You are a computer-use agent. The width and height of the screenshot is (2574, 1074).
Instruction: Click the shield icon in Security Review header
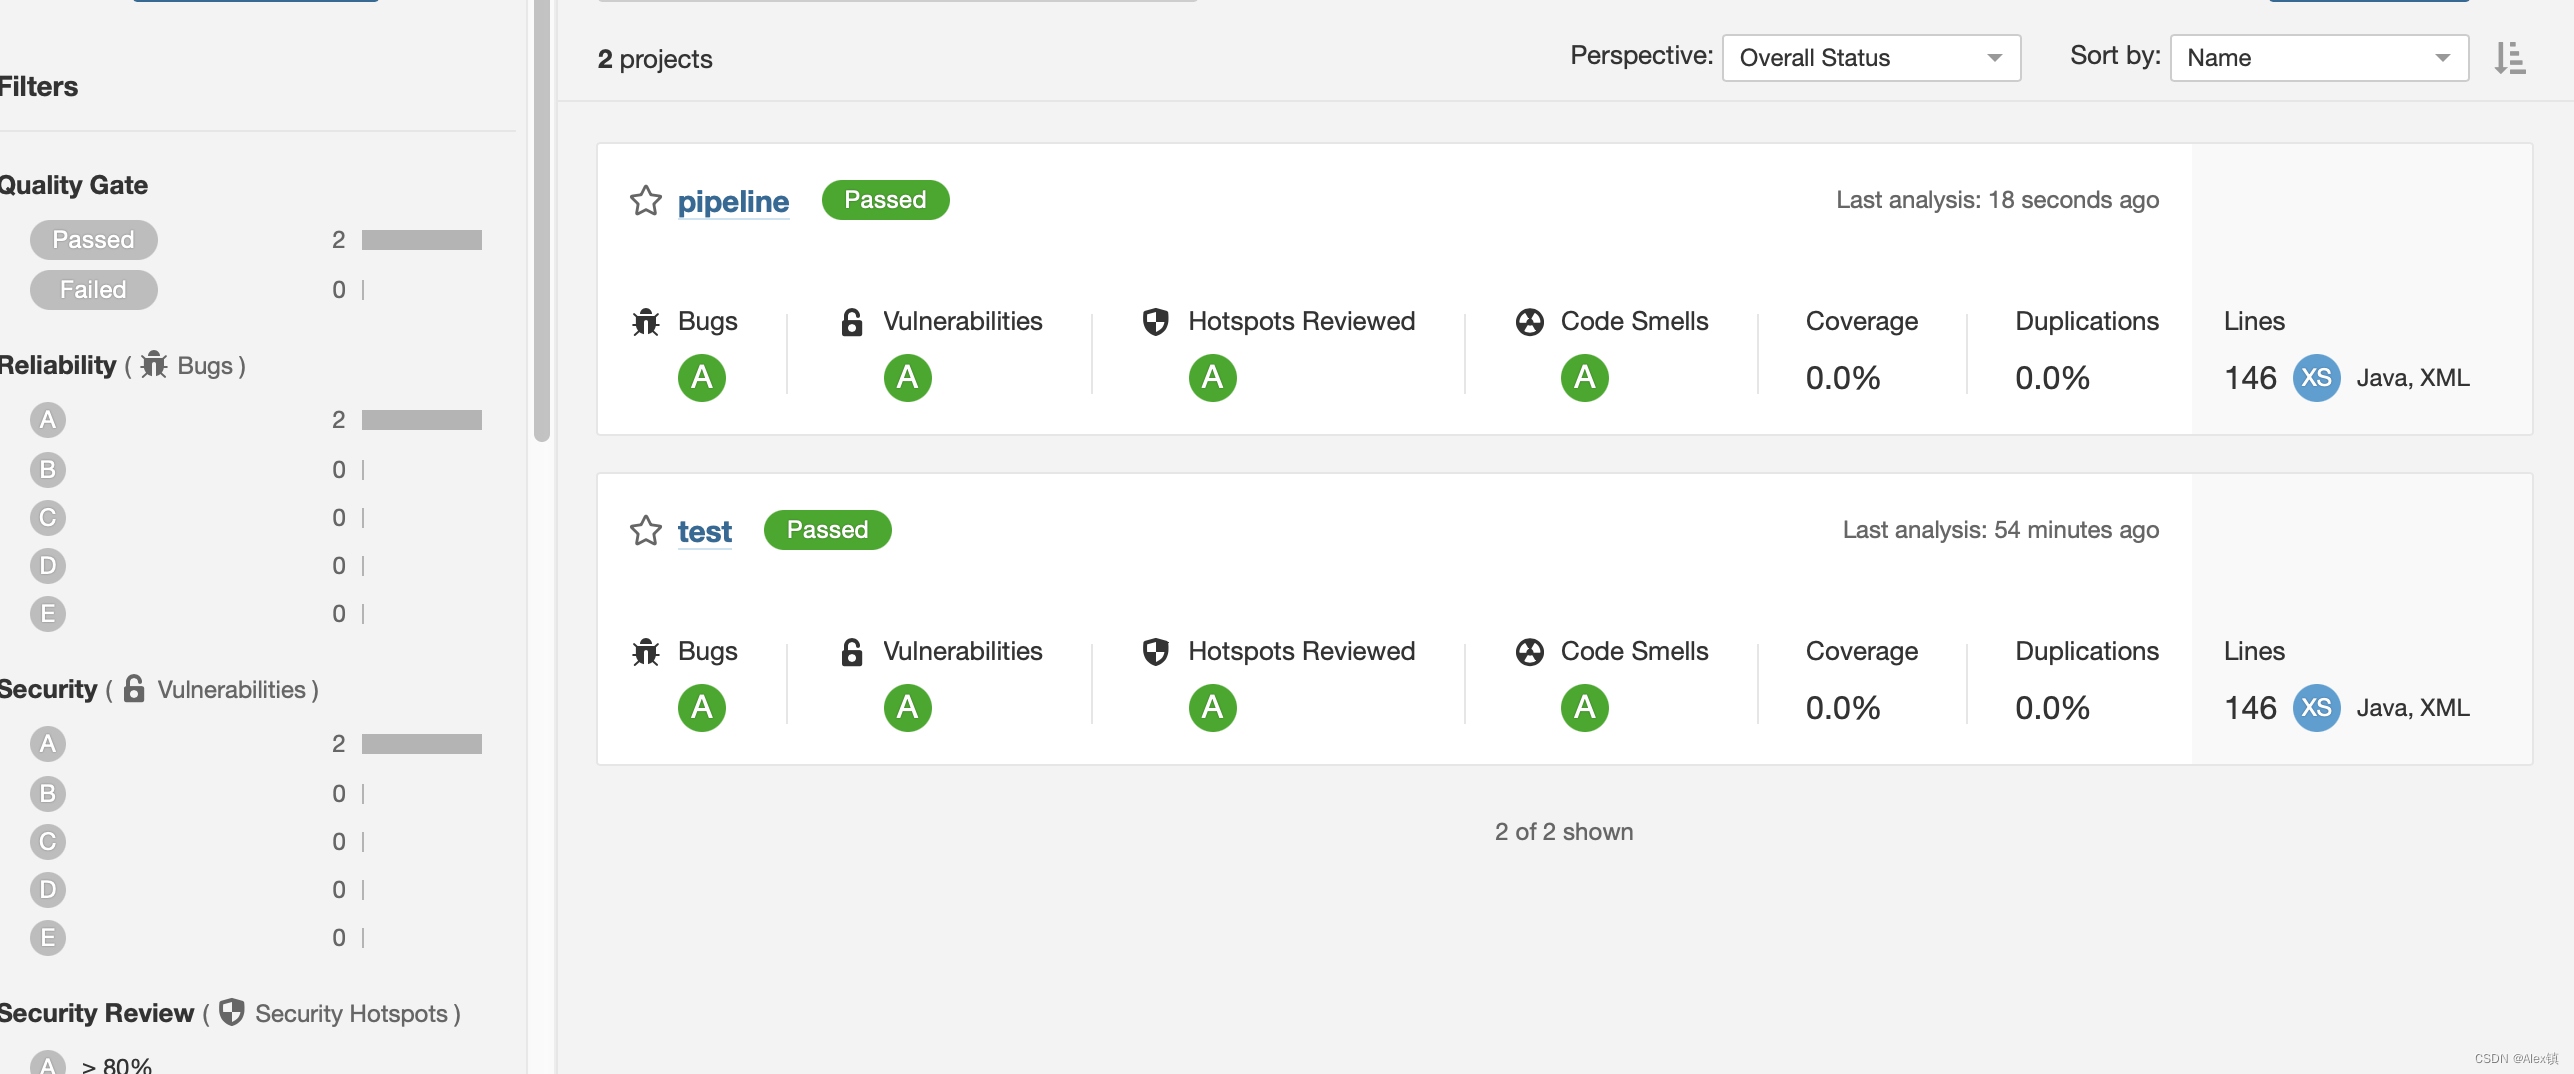click(231, 1013)
